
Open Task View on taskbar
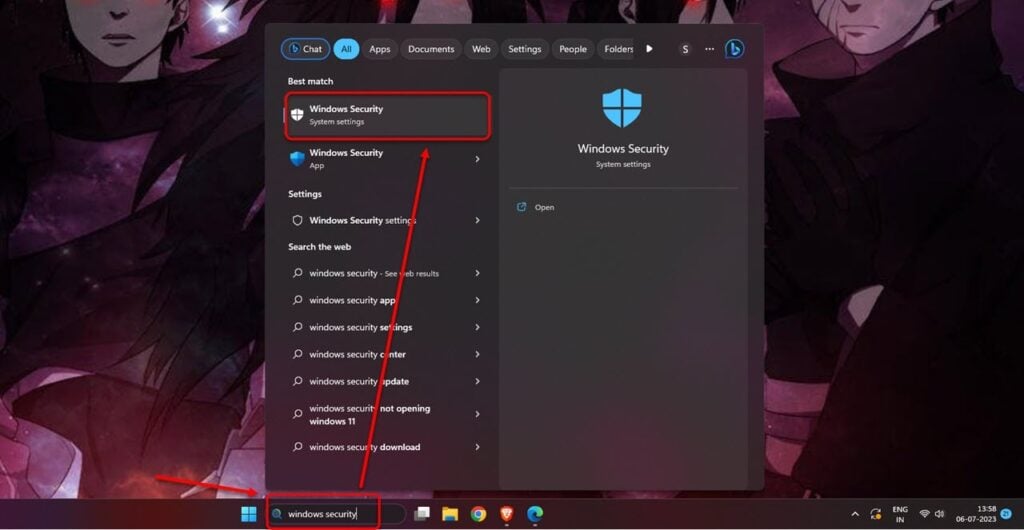click(422, 514)
